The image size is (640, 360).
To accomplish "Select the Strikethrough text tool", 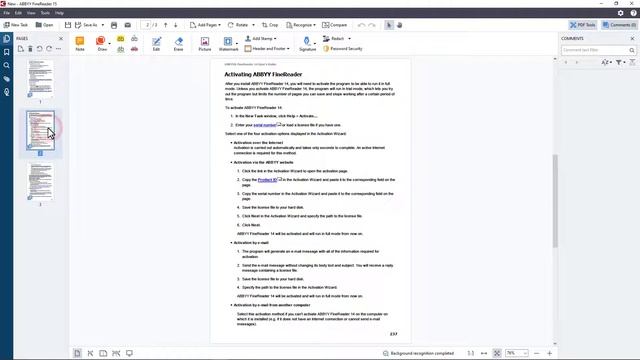I will click(x=134, y=49).
